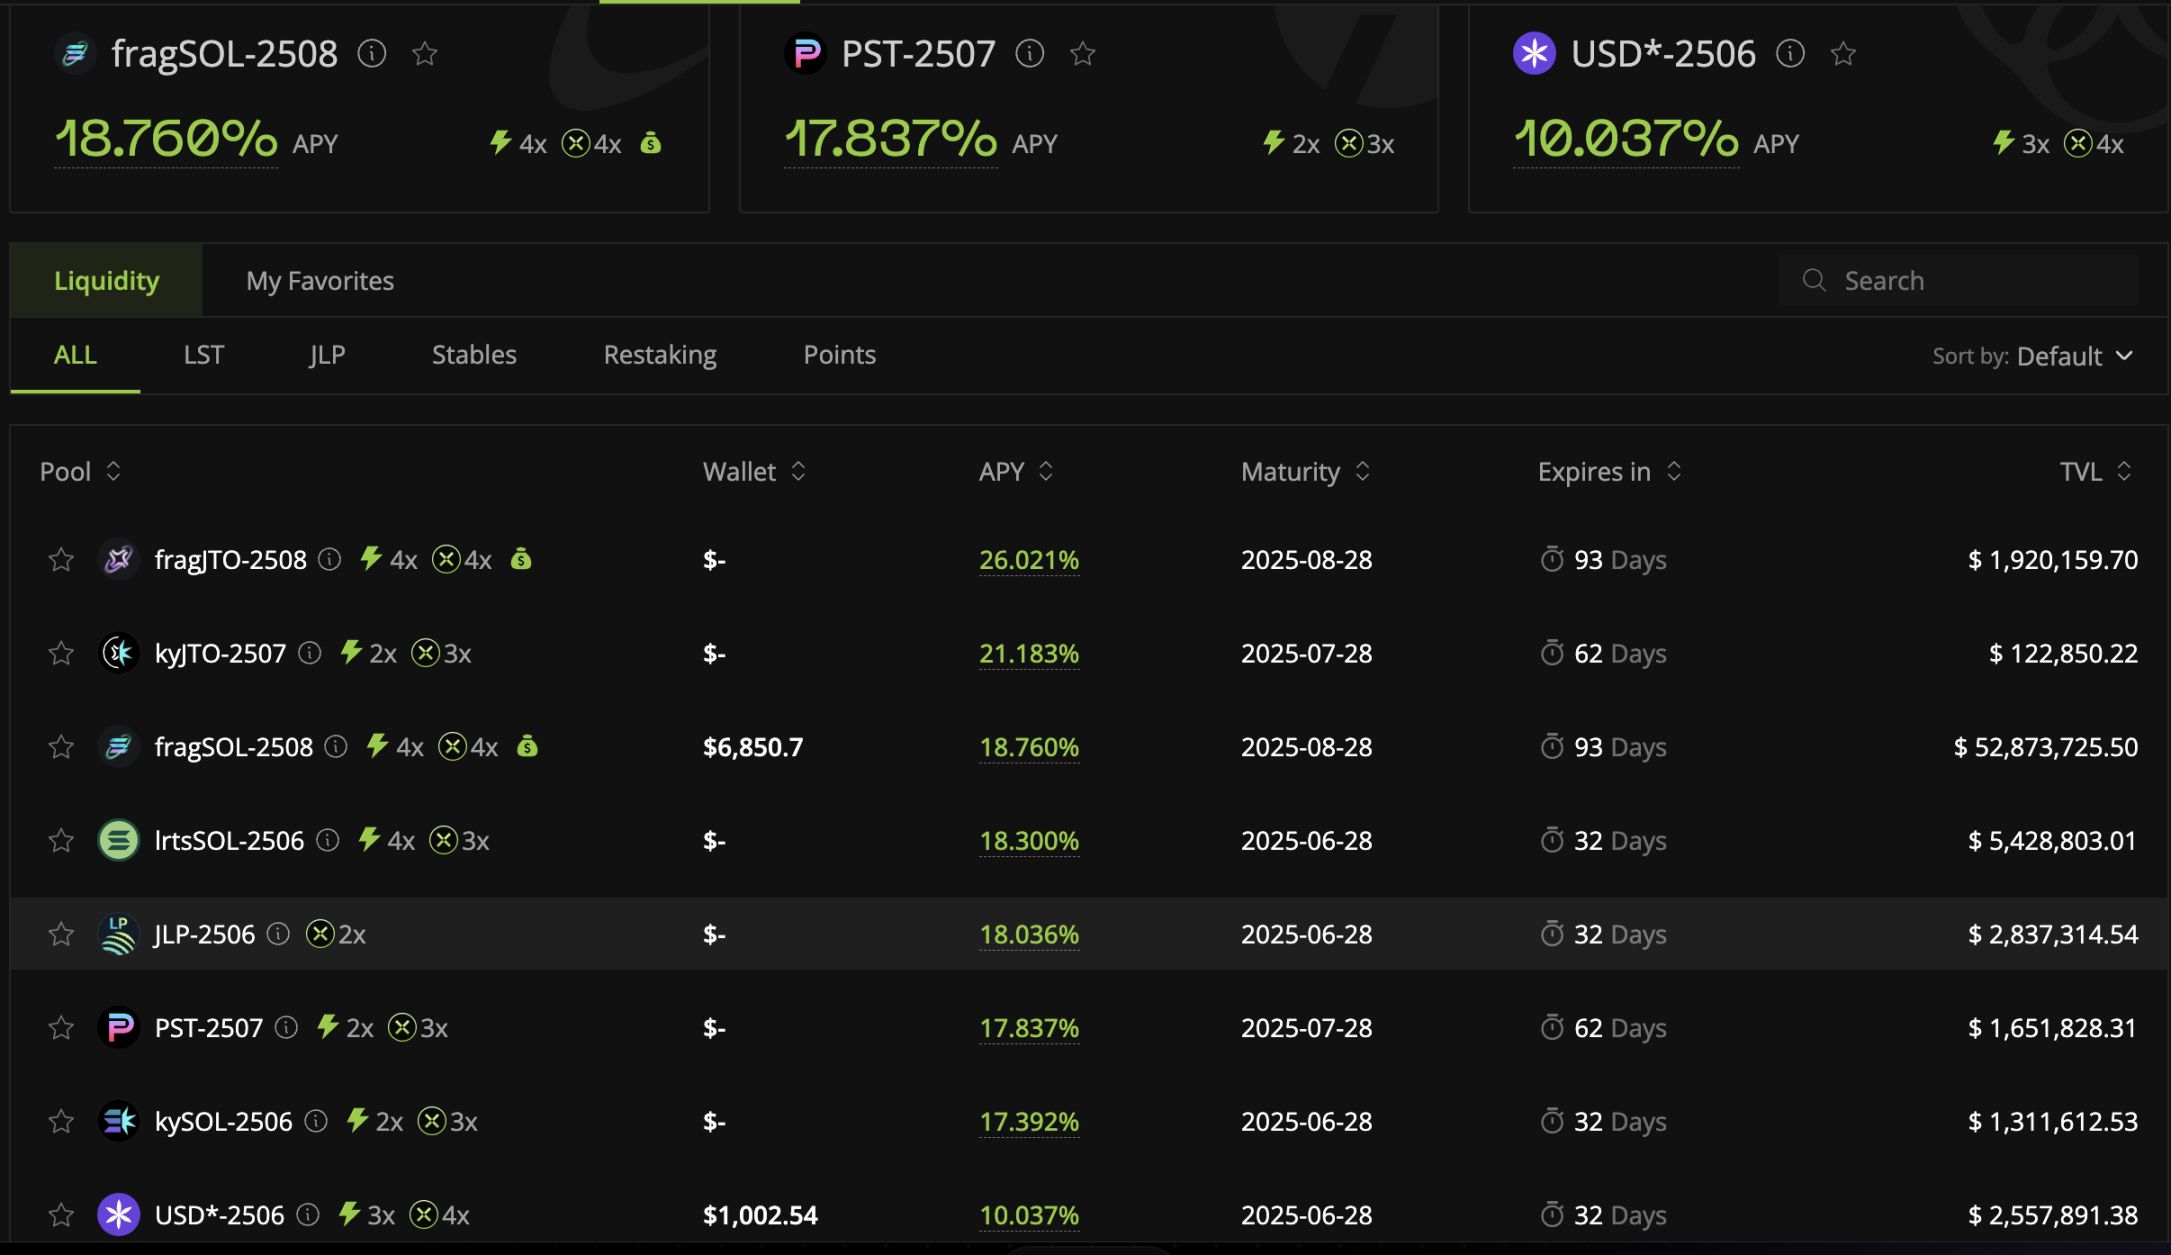Select the Stables filter tab
The width and height of the screenshot is (2171, 1255).
474,355
